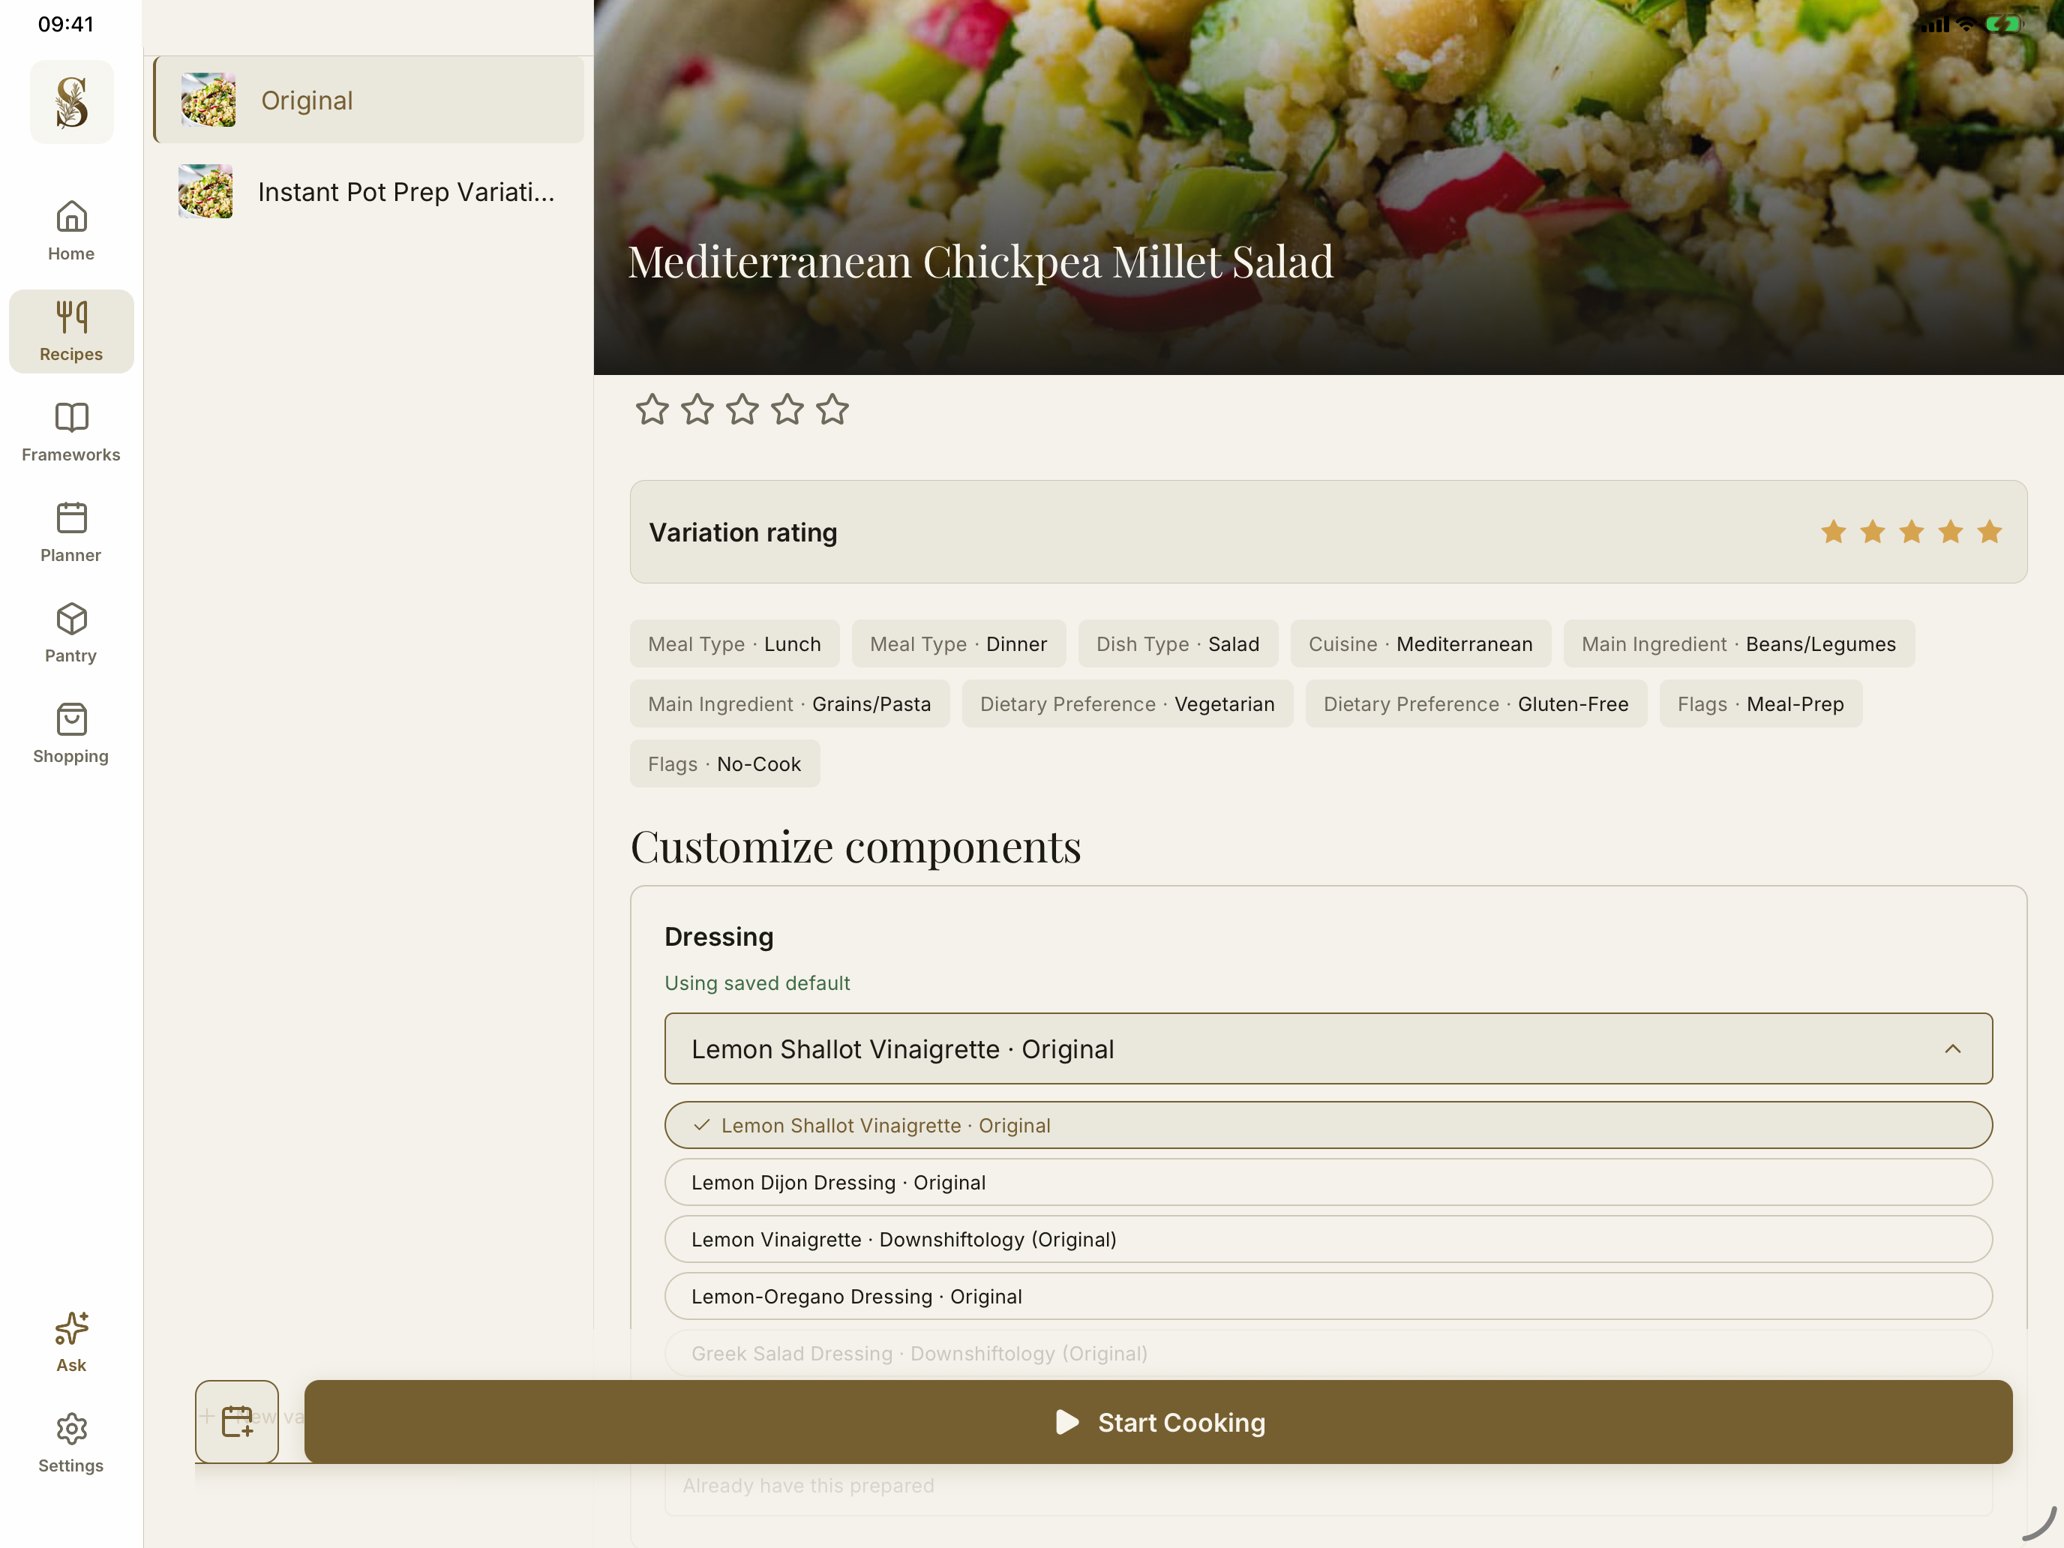Click the Meal Type Dinner tag
Image resolution: width=2064 pixels, height=1548 pixels.
click(958, 644)
